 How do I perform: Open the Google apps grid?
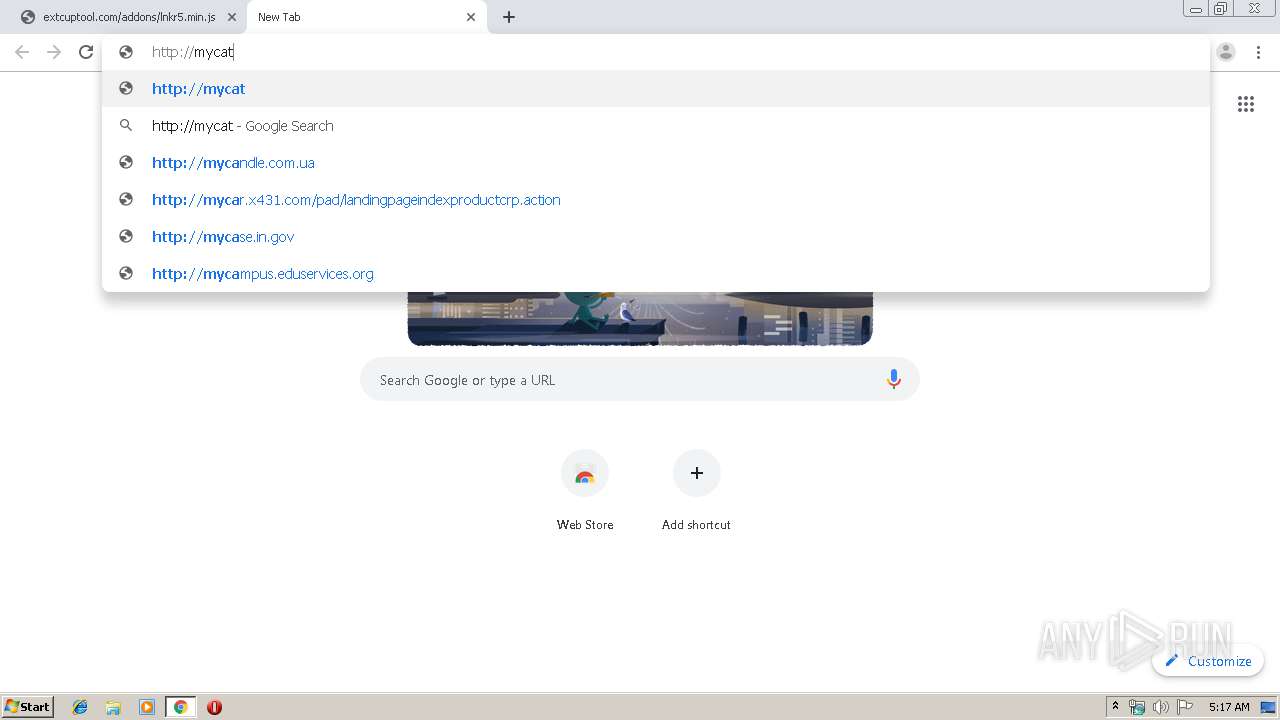(1246, 104)
